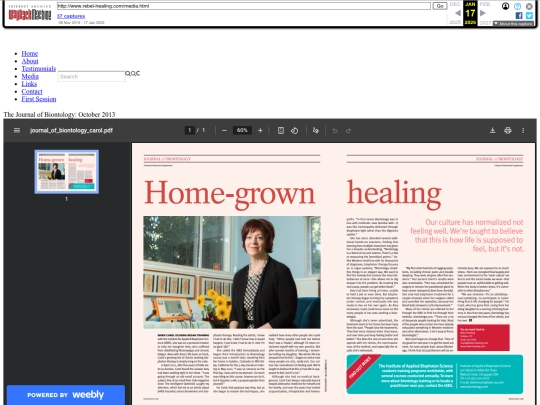Click the JAN 17 capture date
This screenshot has width=540, height=405.
point(470,13)
